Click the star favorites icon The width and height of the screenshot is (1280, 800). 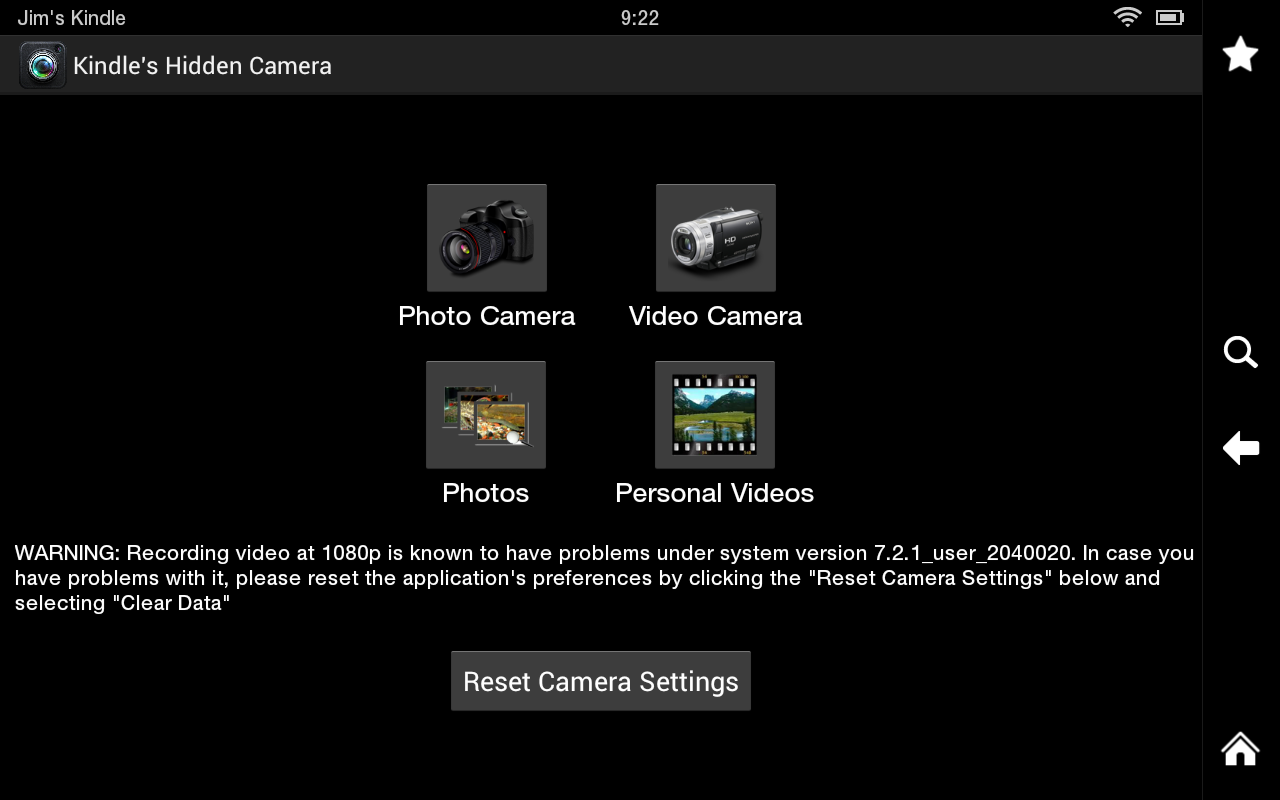click(x=1239, y=54)
